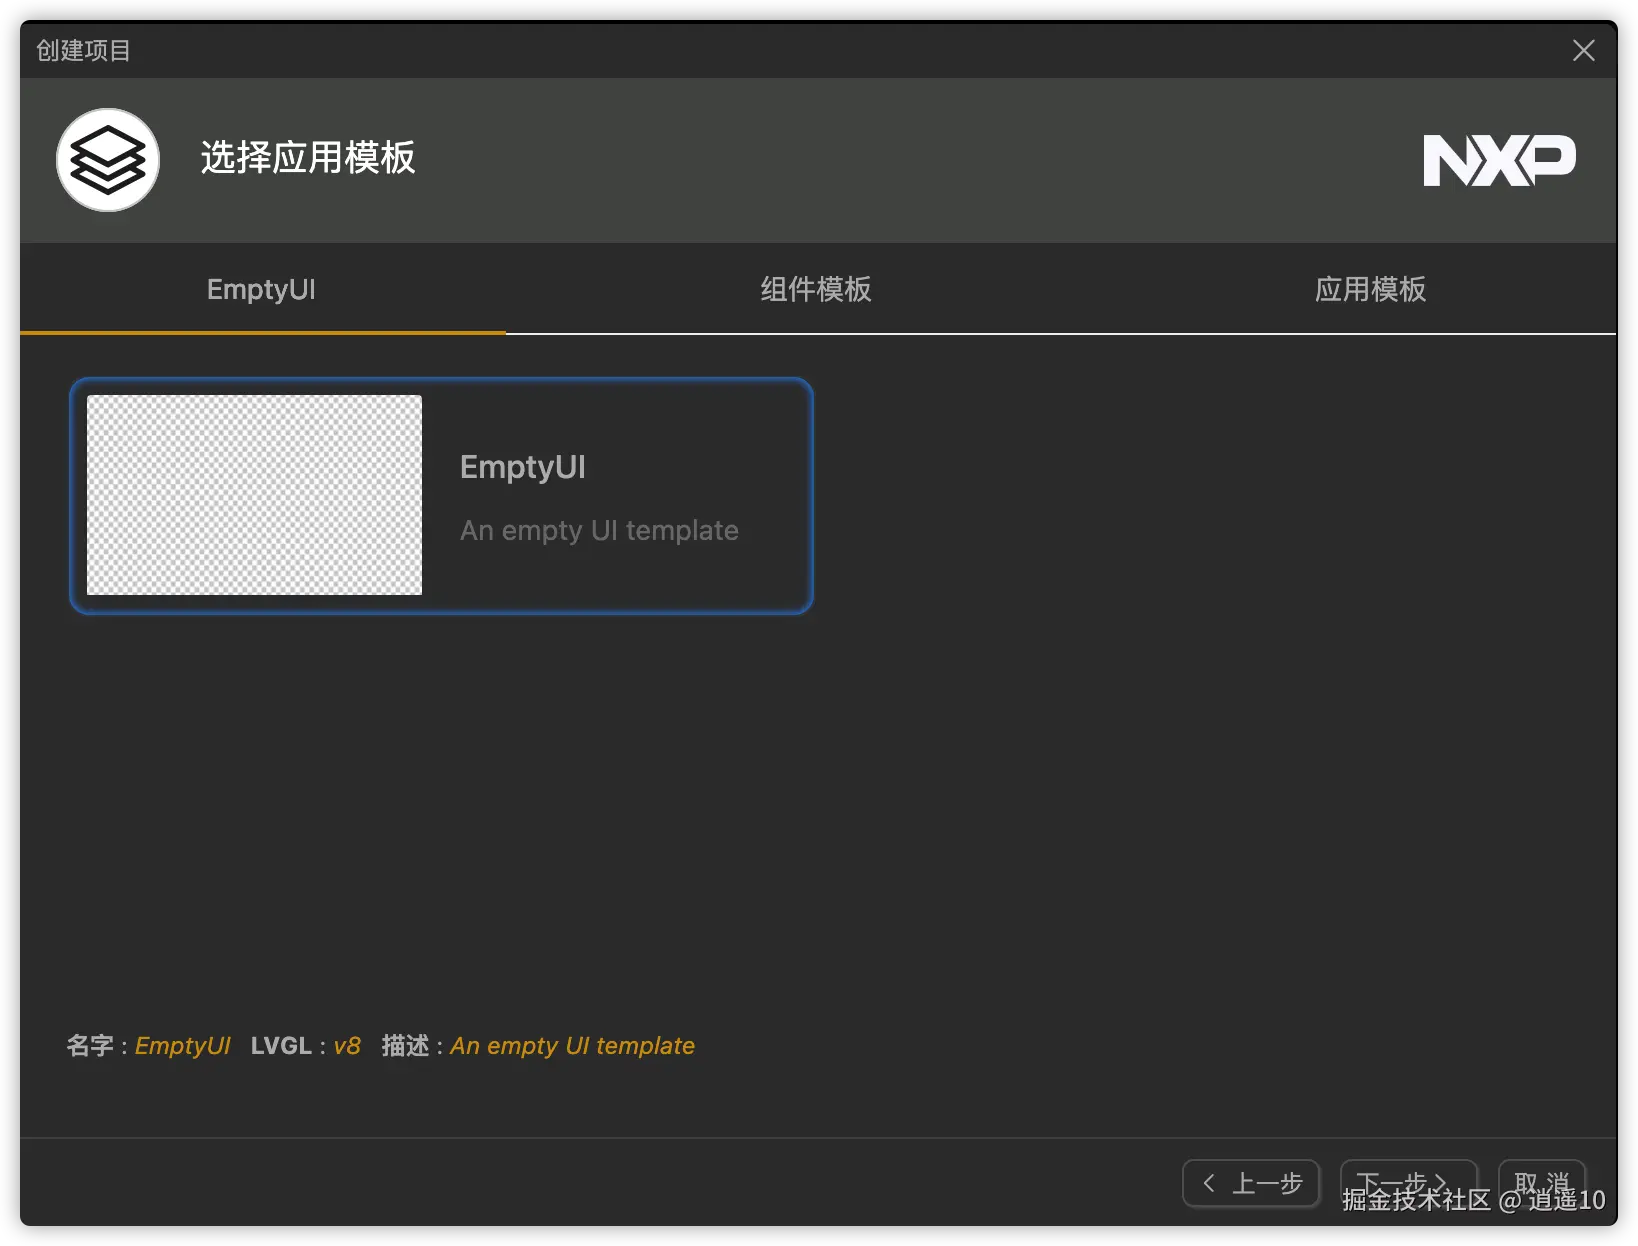Click the 取消 cancel button
1638x1246 pixels.
click(x=1542, y=1184)
